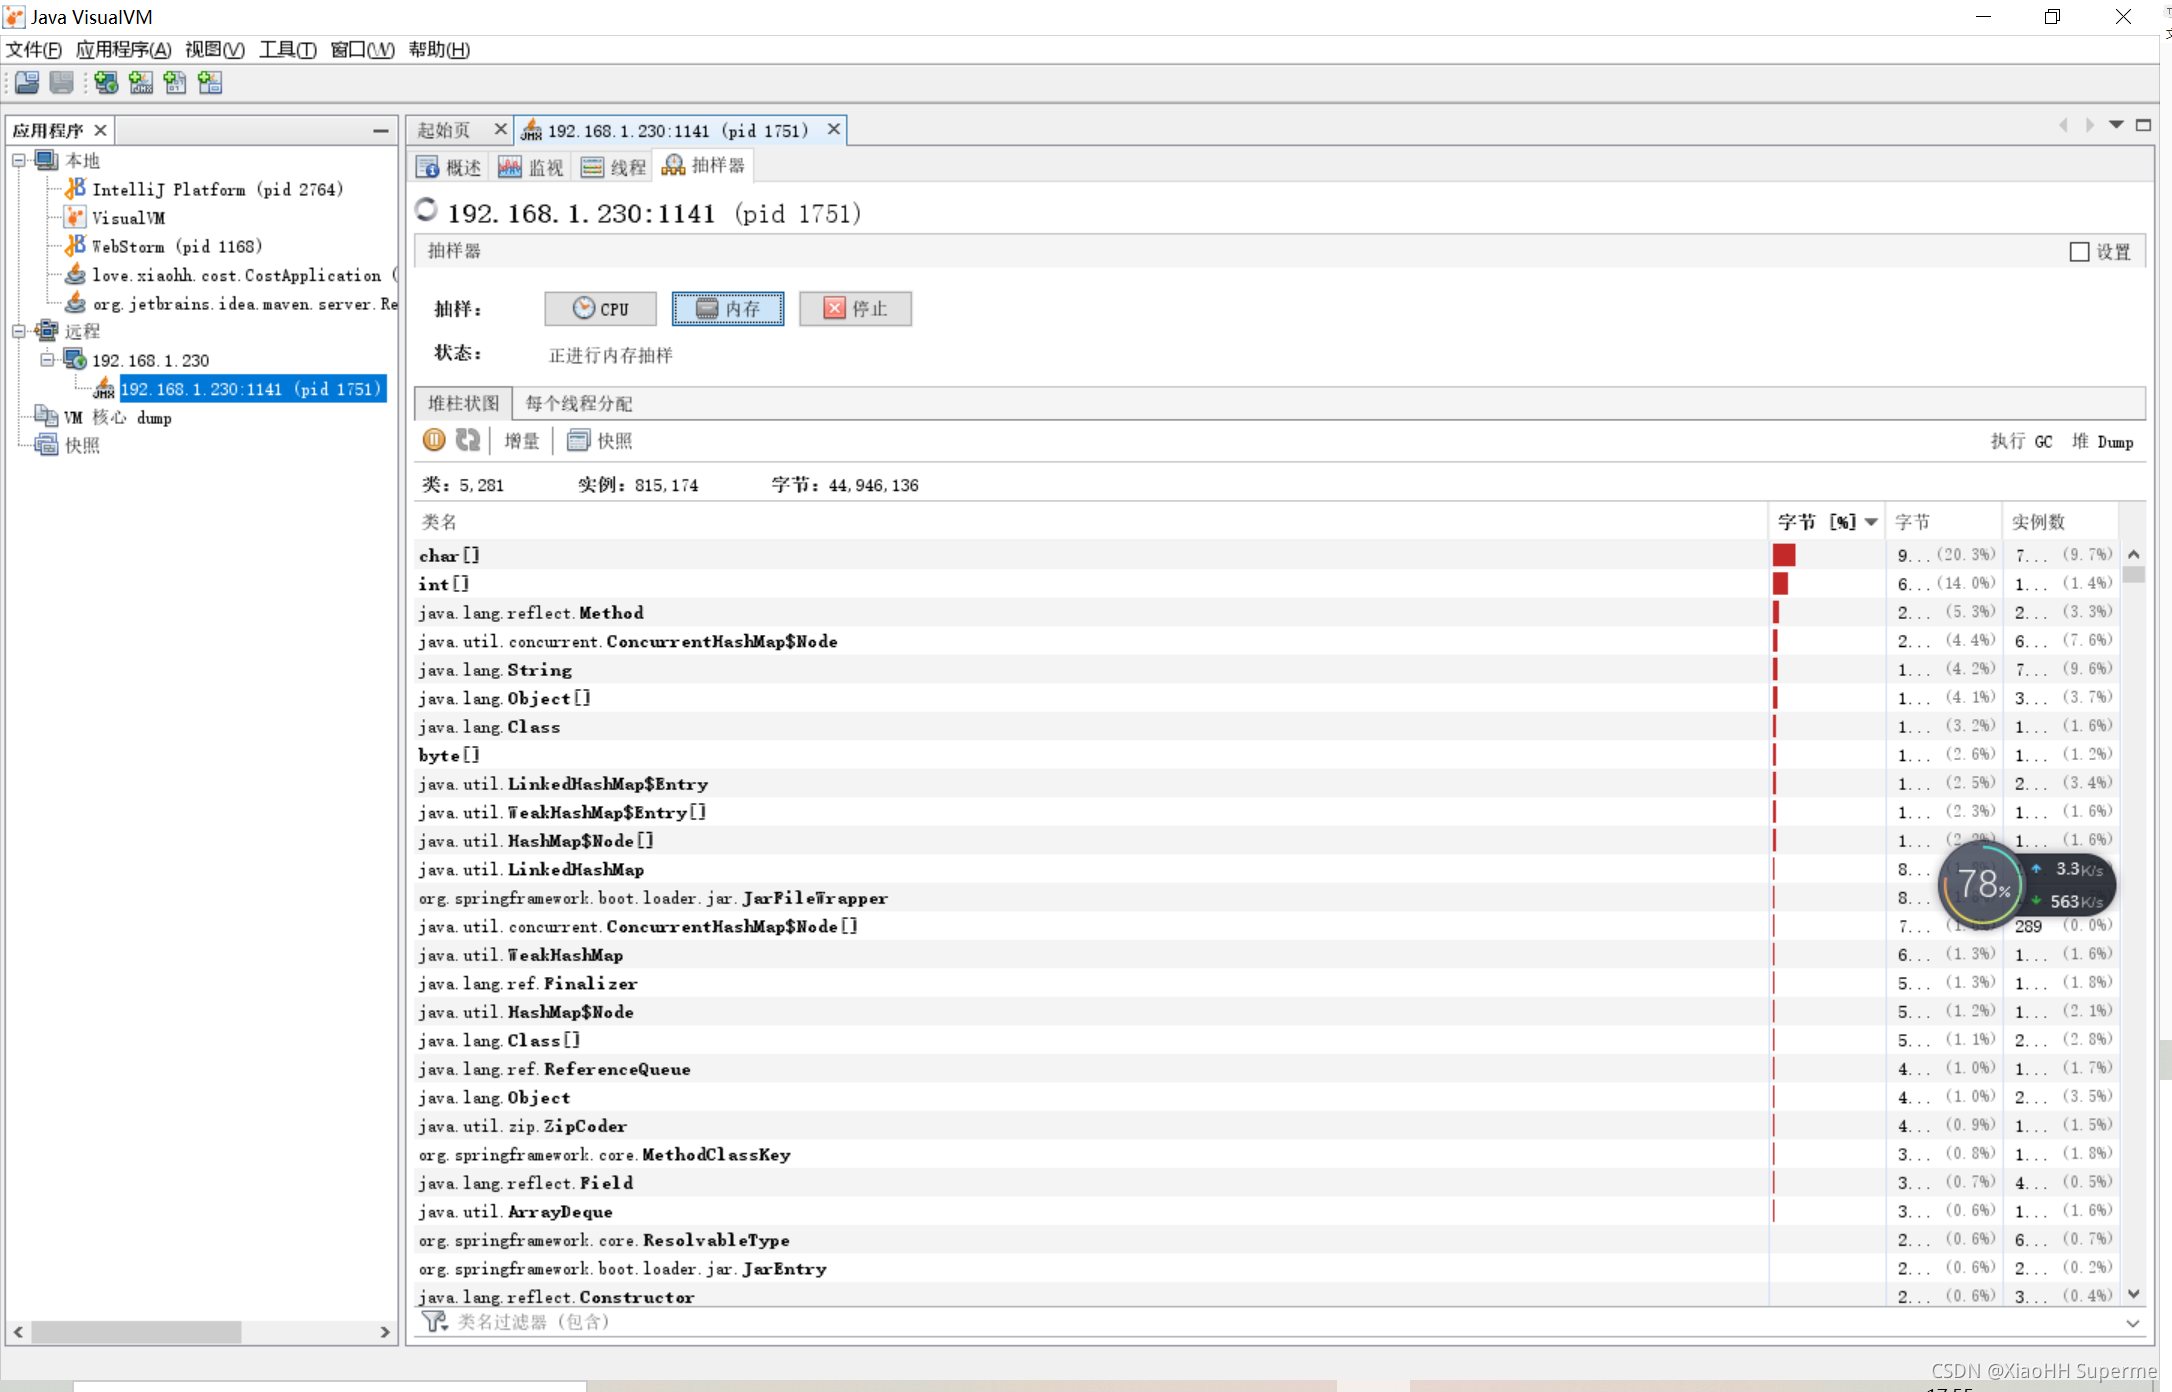The image size is (2172, 1392).
Task: Collapse the 本地 tree node
Action: pyautogui.click(x=19, y=160)
